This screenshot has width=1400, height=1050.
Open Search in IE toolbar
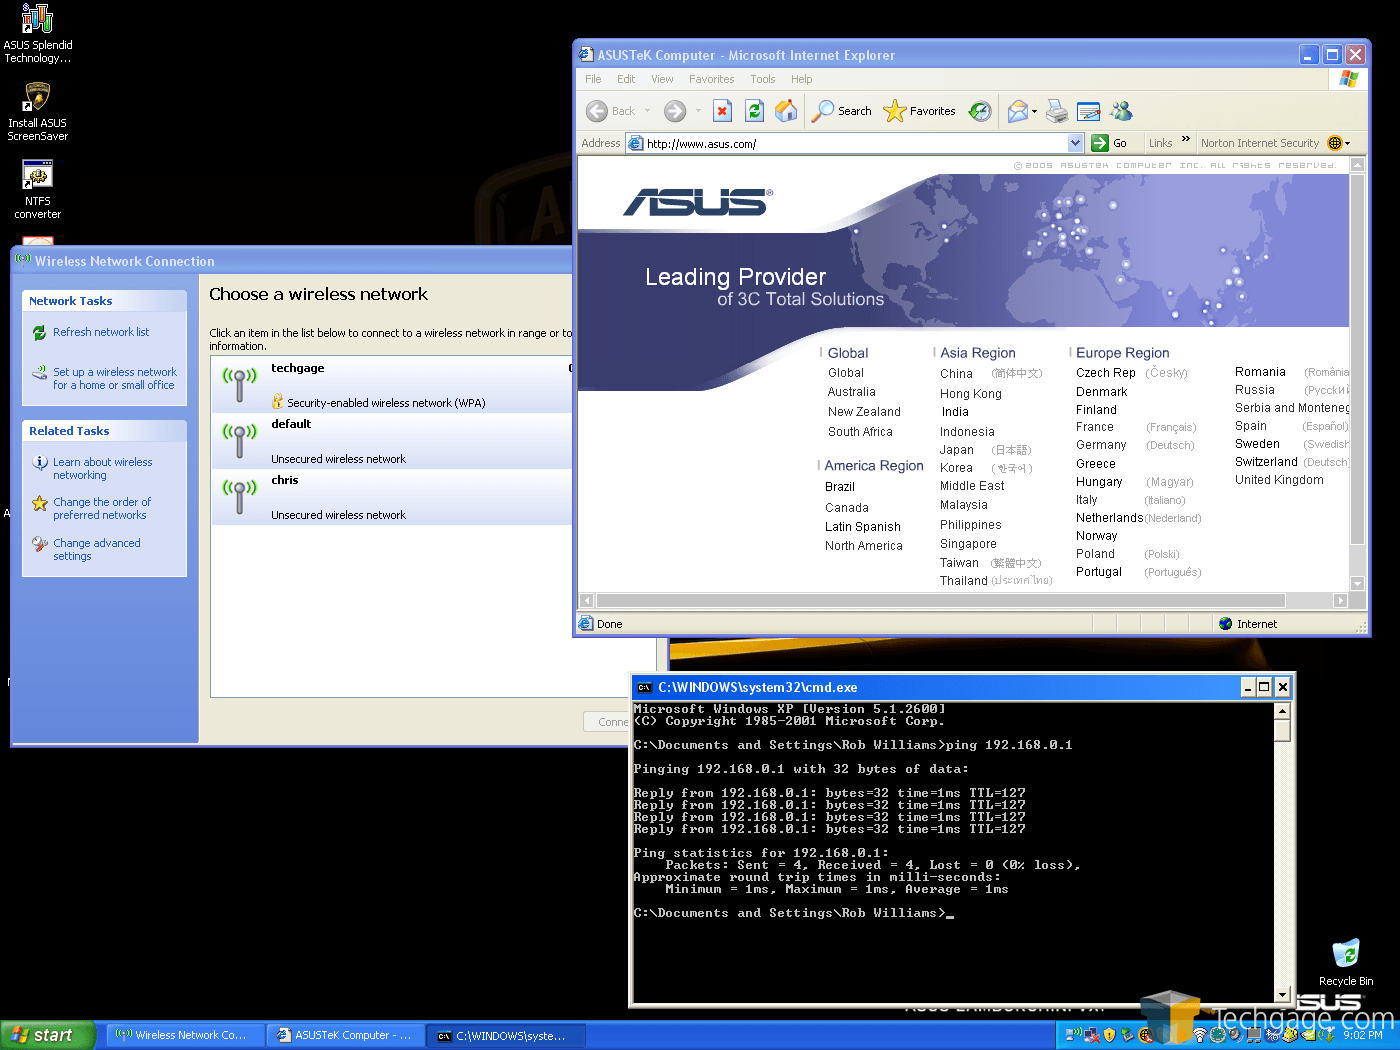(x=841, y=111)
